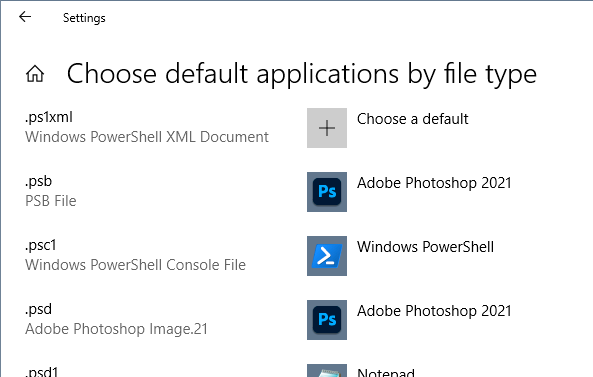593x377 pixels.
Task: Change Adobe Photoshop 2021 default for .psb
Action: [x=434, y=183]
